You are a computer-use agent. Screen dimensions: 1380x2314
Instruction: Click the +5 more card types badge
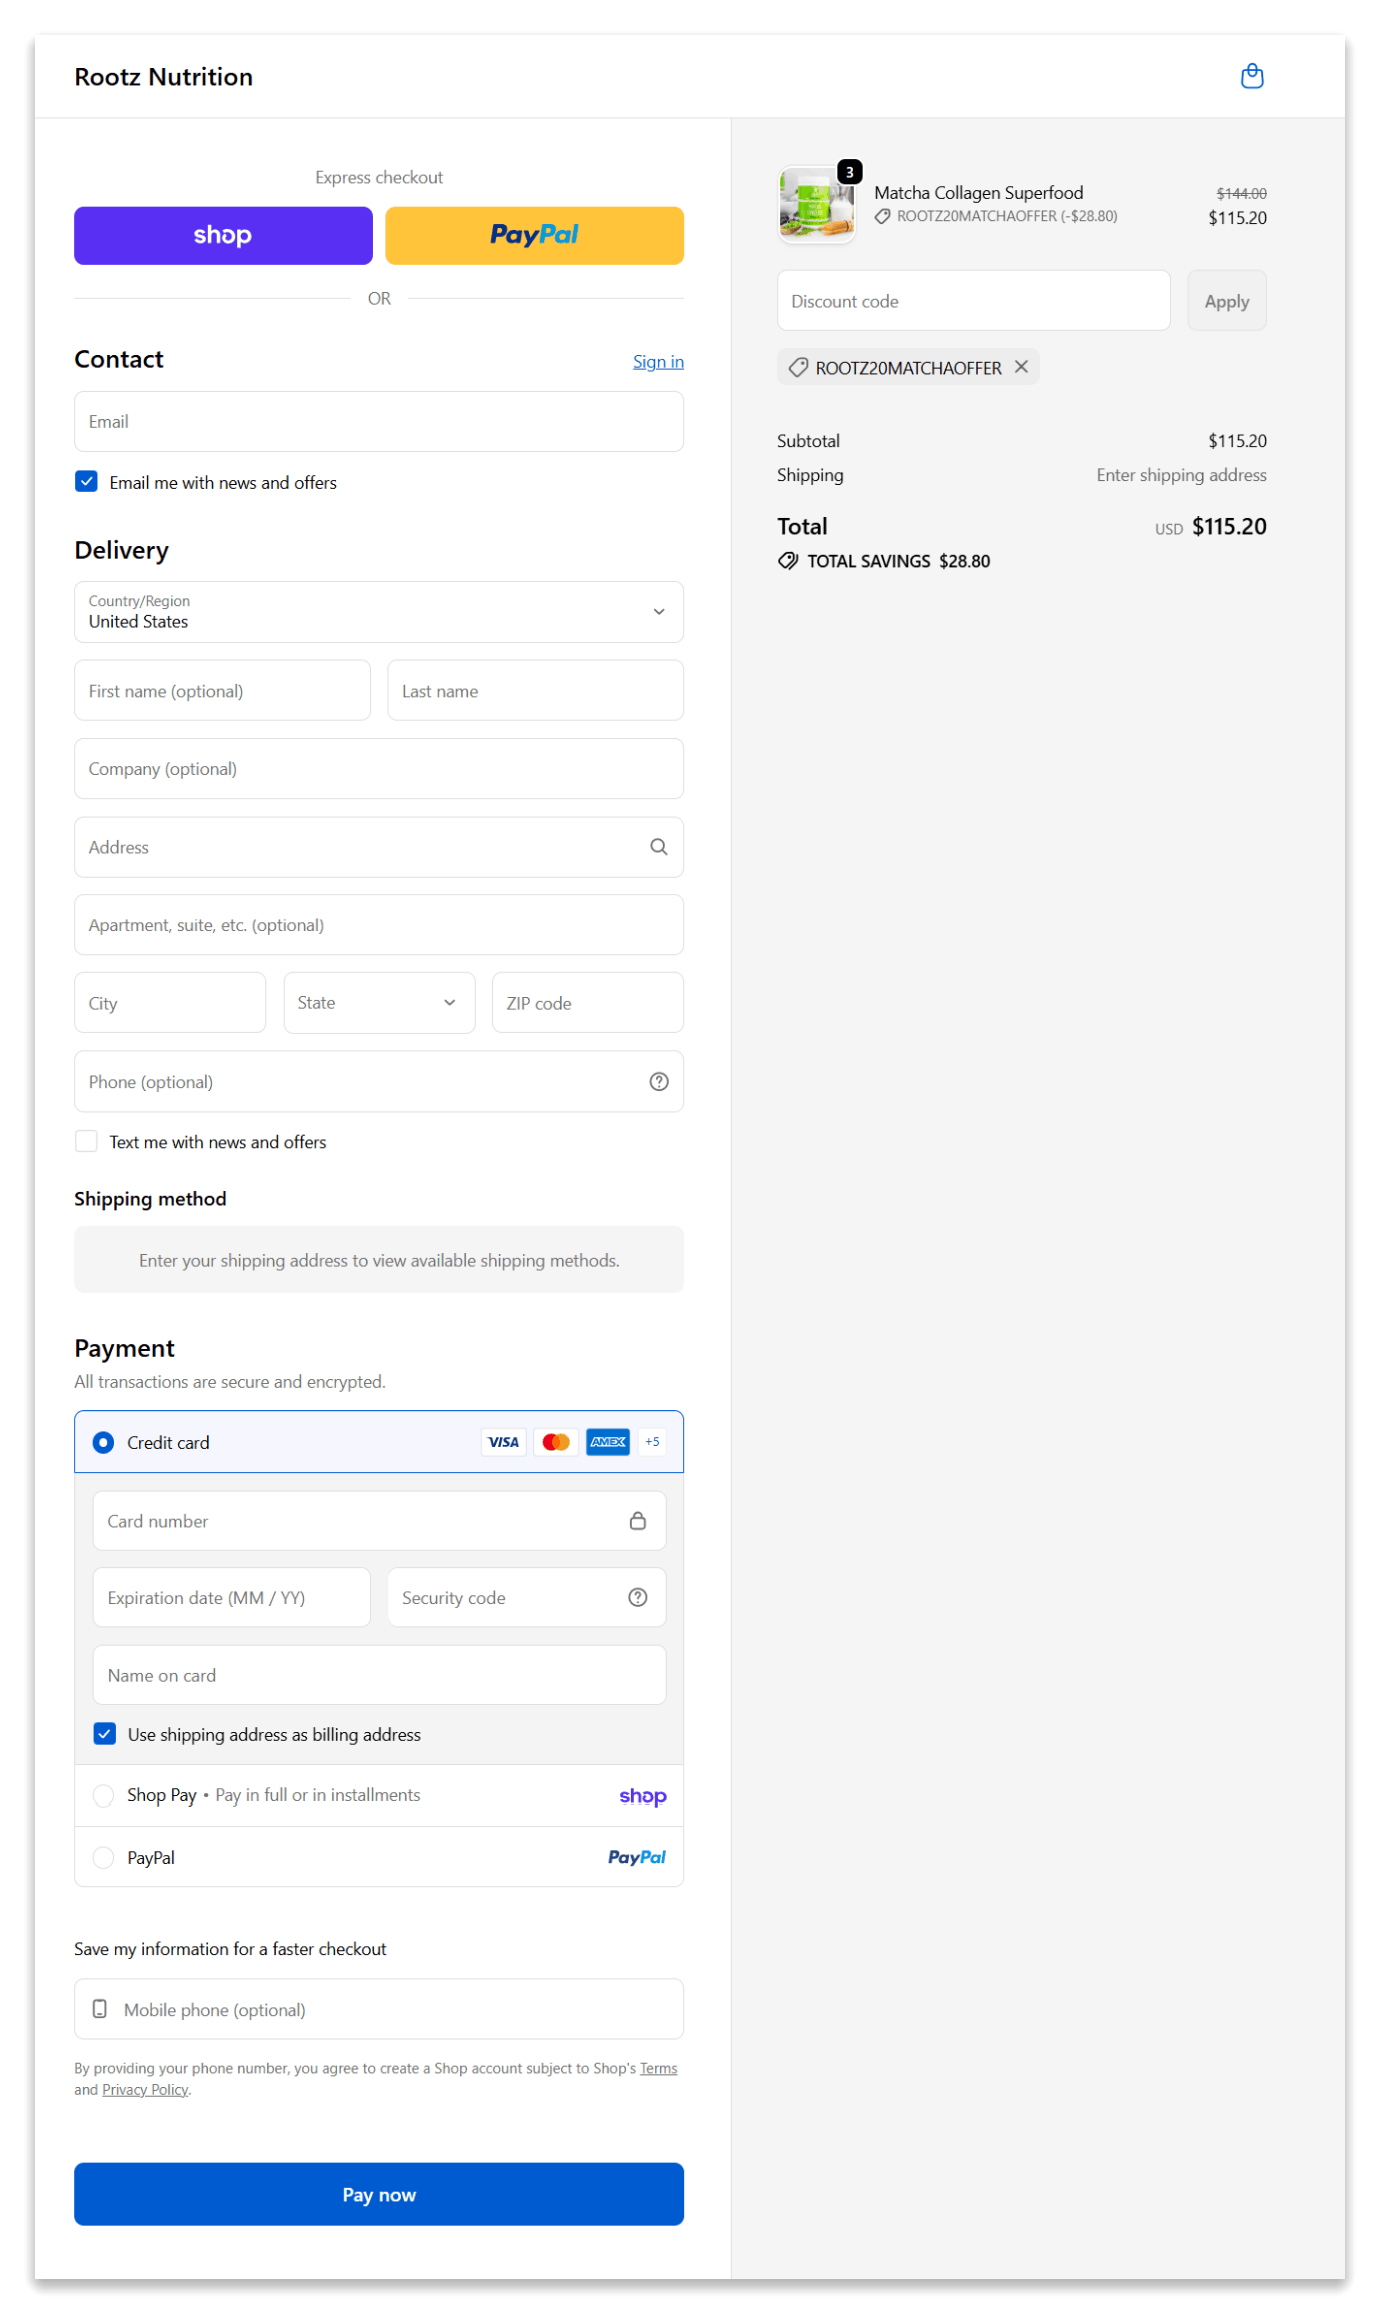click(x=652, y=1441)
